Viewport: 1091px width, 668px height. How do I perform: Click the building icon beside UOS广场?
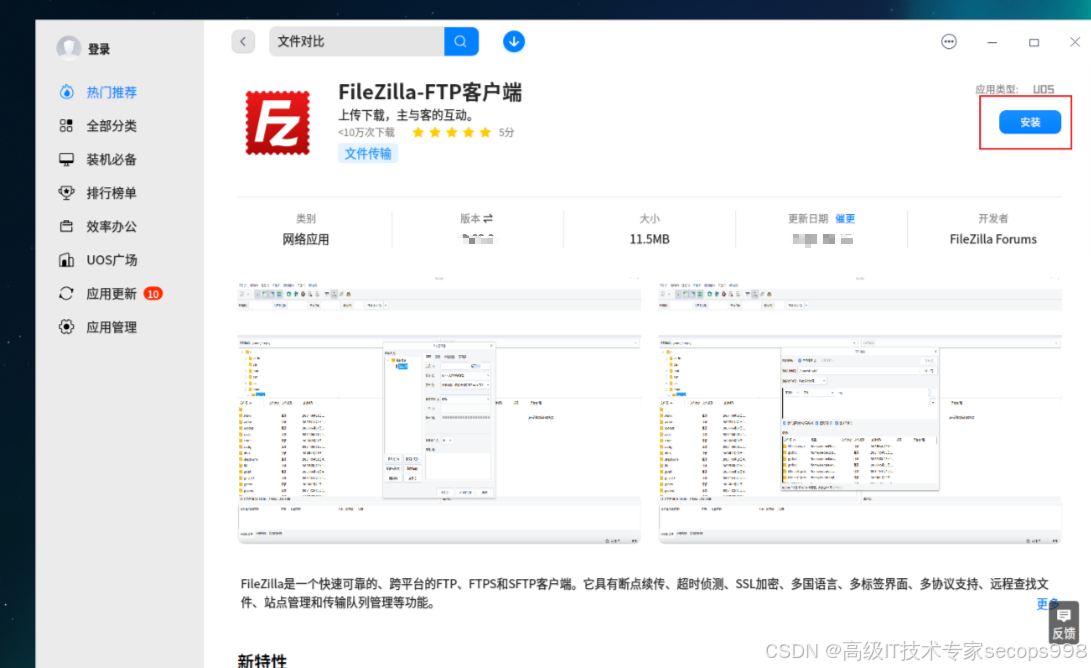(66, 260)
